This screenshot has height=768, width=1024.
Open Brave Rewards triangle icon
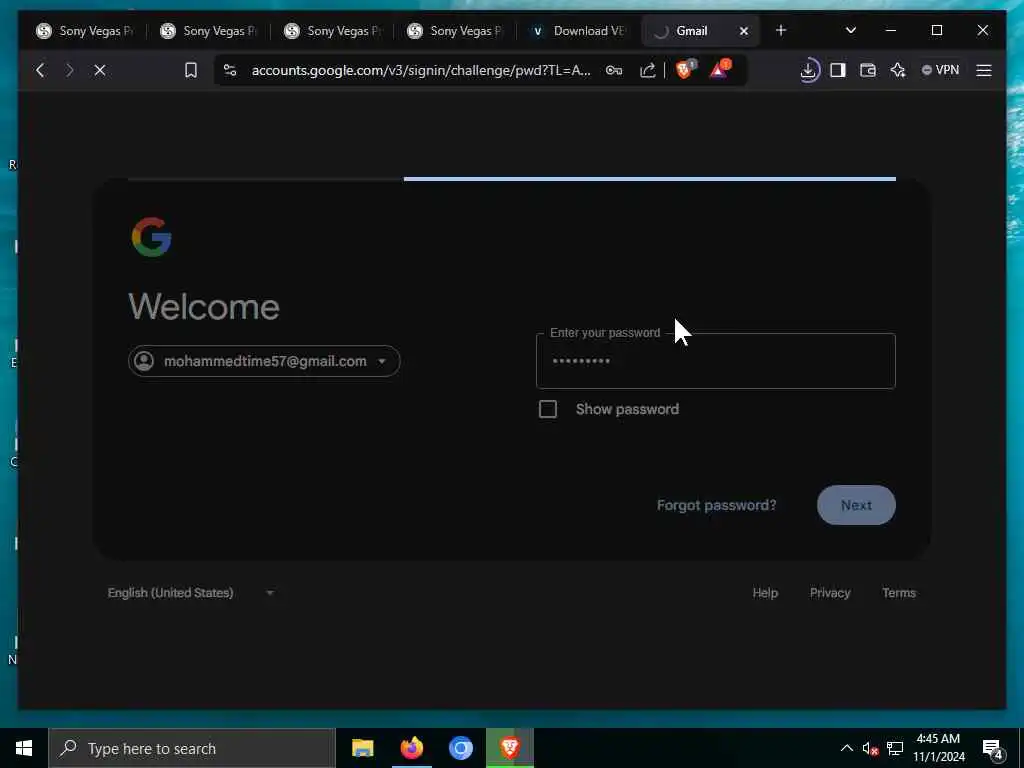click(x=720, y=69)
